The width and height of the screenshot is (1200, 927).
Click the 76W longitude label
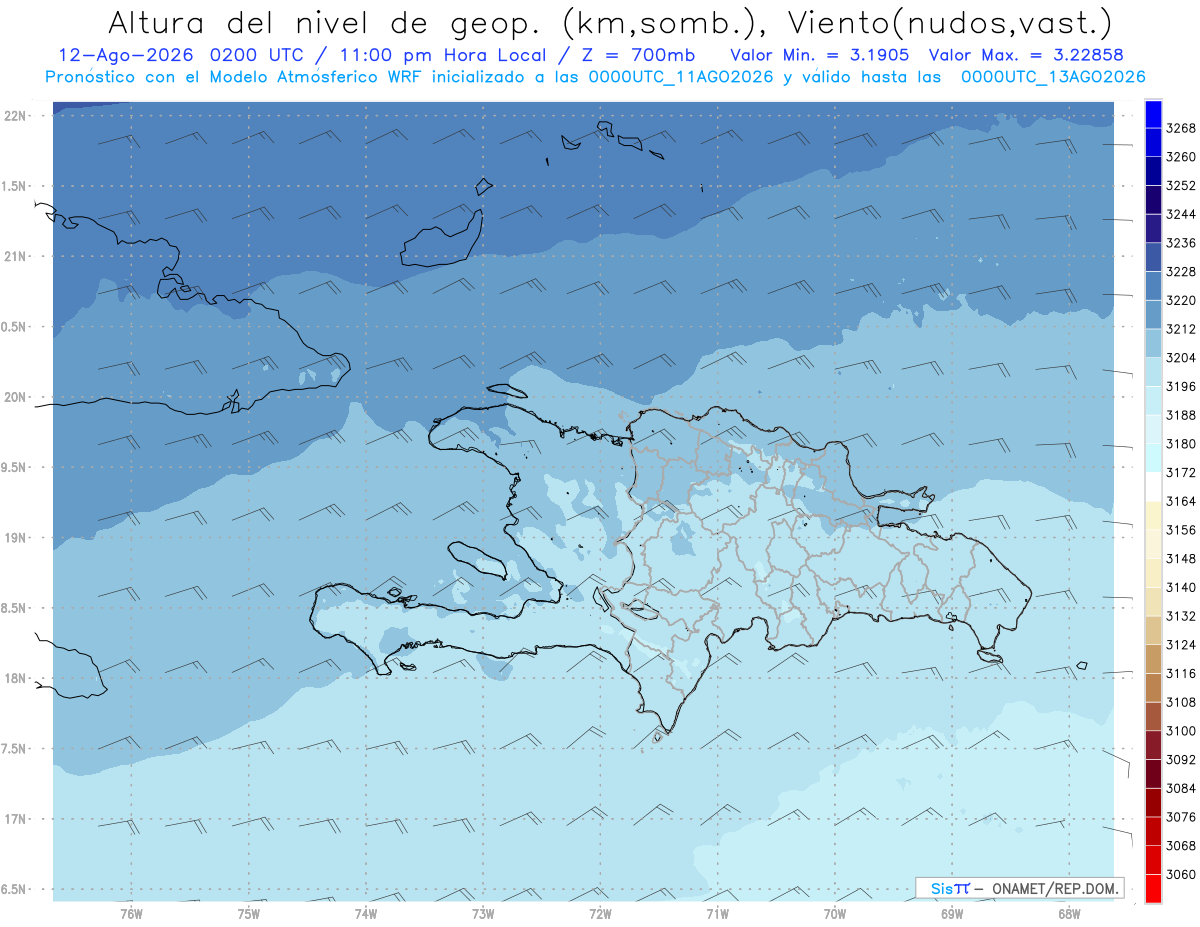click(131, 913)
